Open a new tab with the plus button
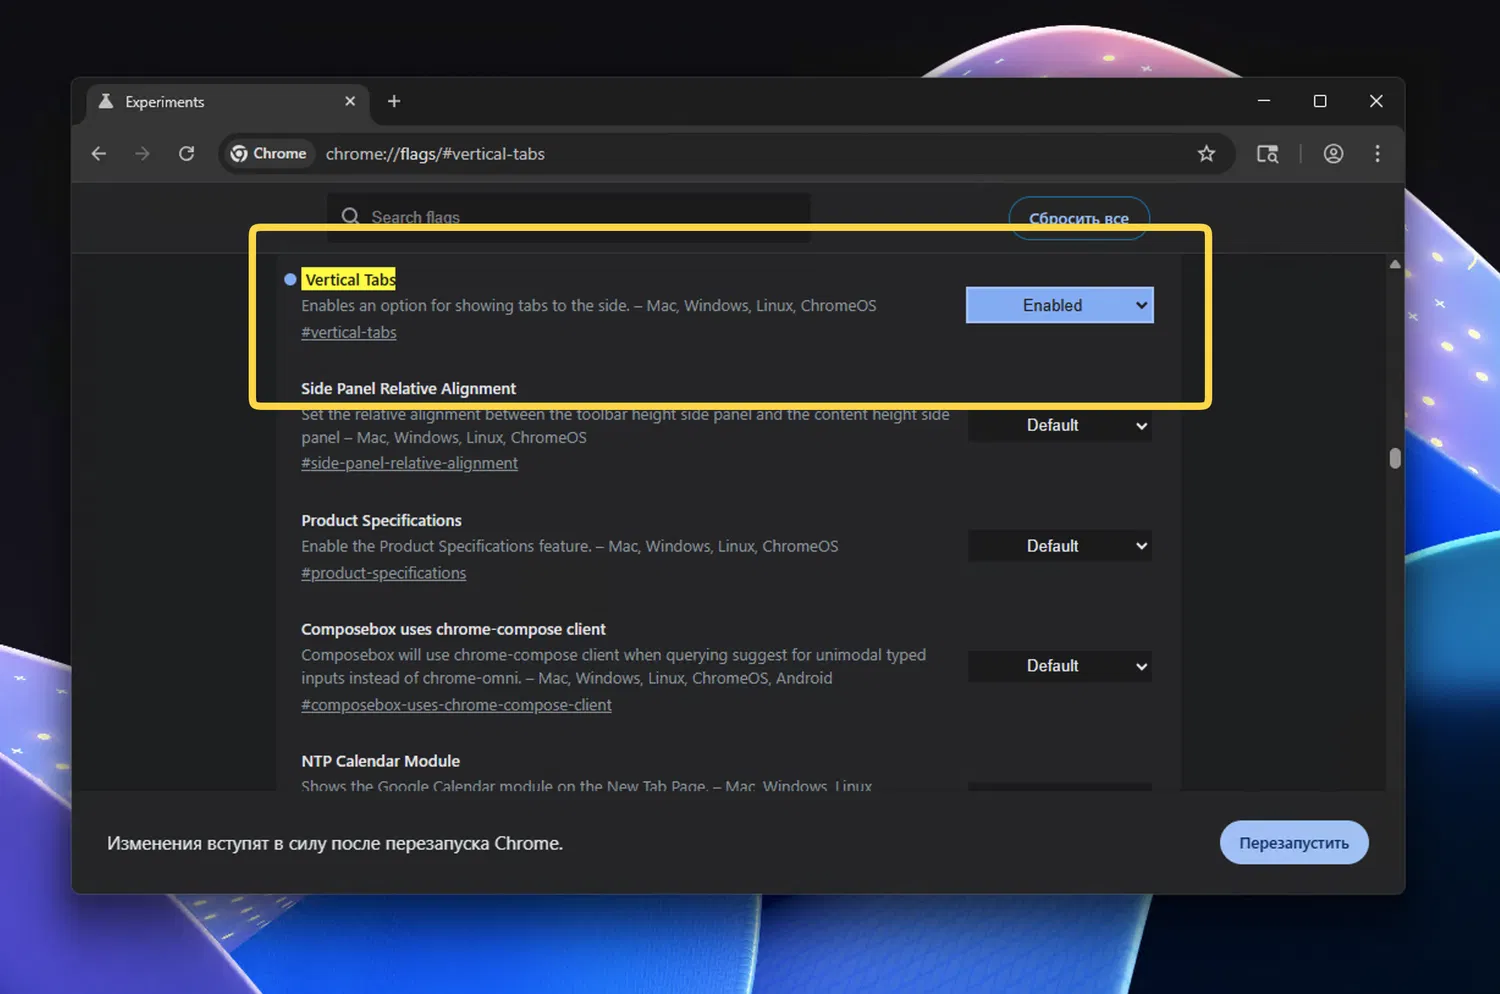Viewport: 1500px width, 994px height. point(394,101)
